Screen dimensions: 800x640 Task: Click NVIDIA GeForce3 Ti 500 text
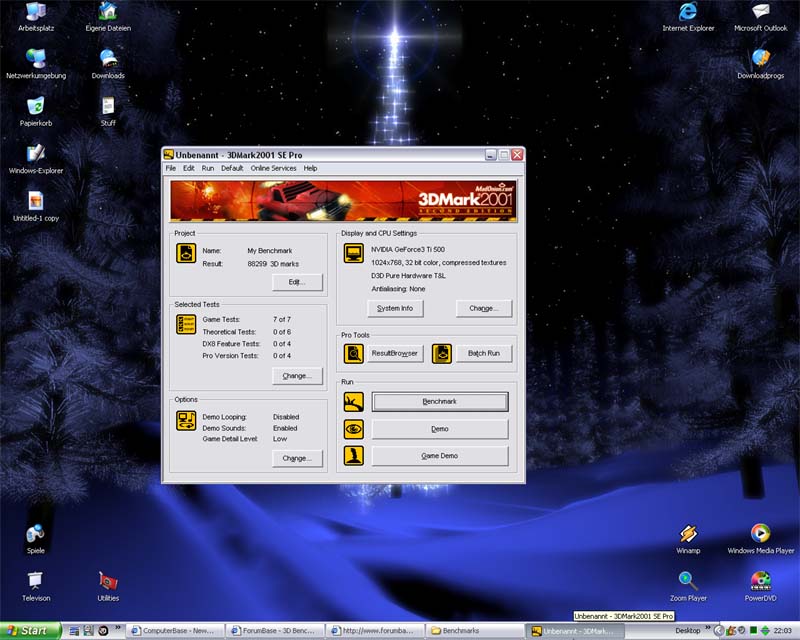408,250
